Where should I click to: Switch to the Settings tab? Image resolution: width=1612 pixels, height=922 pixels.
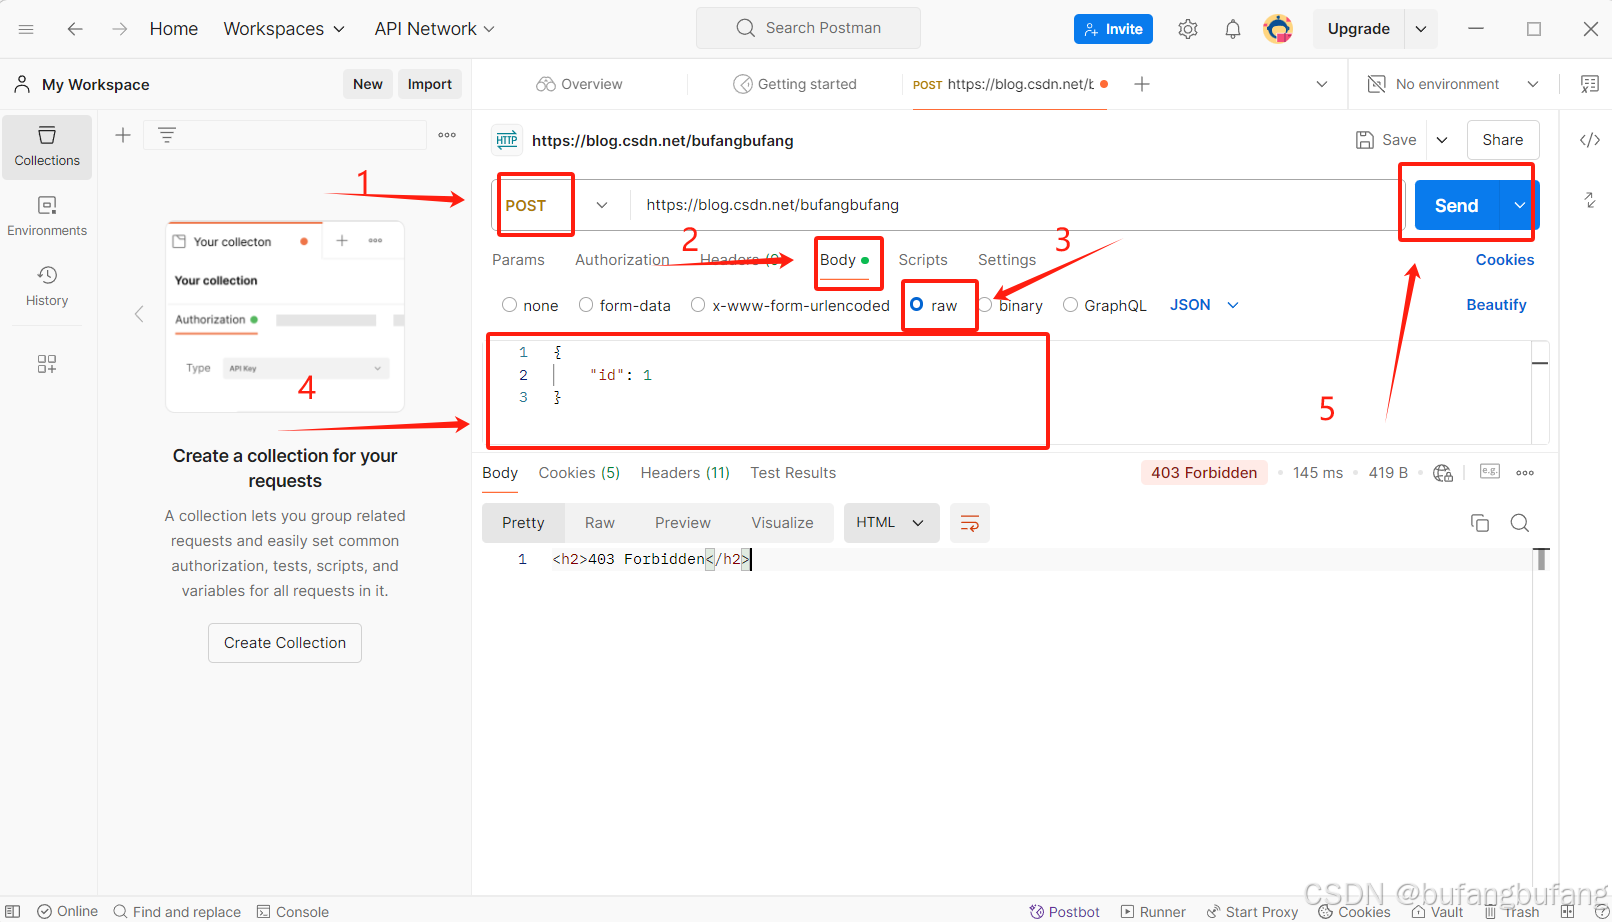tap(1007, 260)
